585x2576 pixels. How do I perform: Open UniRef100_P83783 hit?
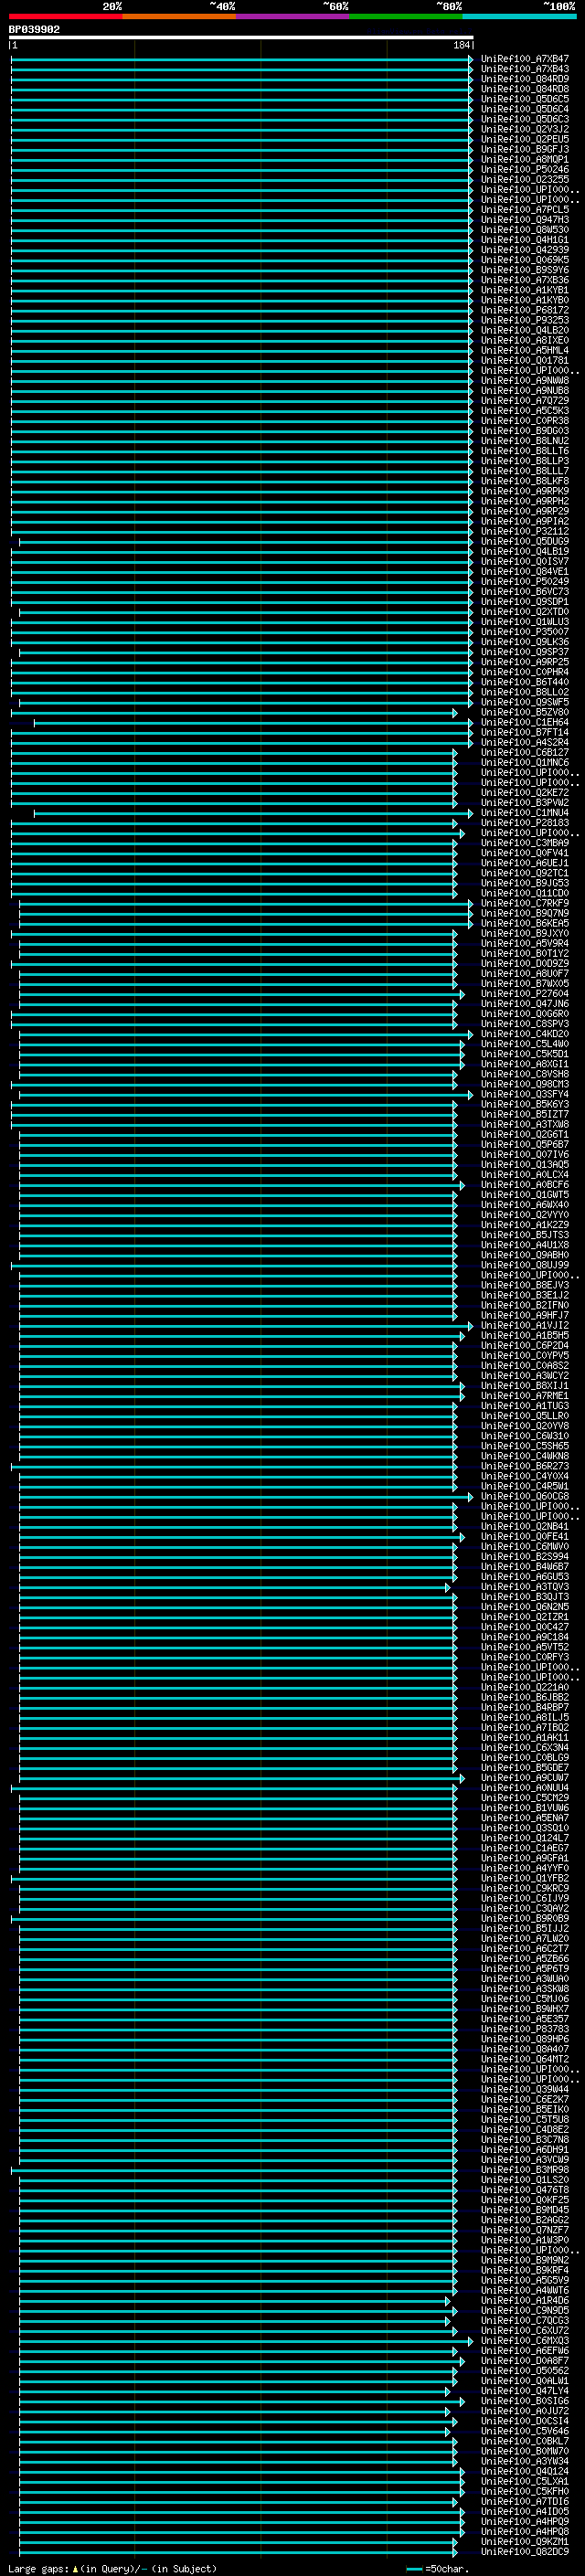[524, 2029]
